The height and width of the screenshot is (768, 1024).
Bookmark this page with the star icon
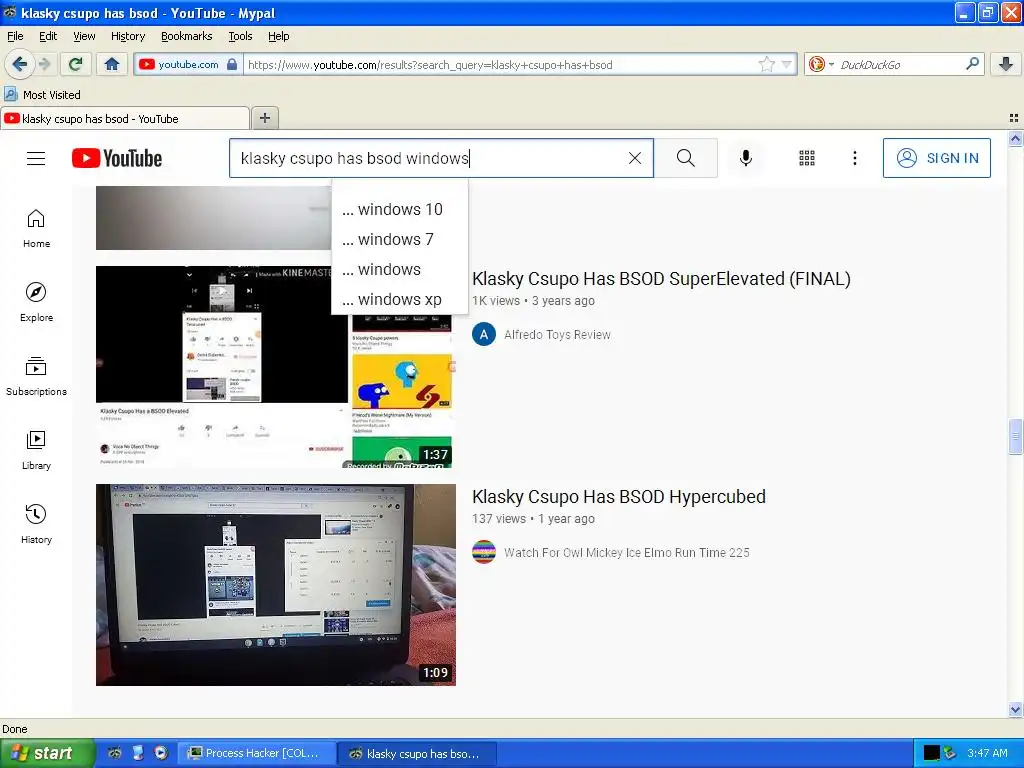click(766, 64)
